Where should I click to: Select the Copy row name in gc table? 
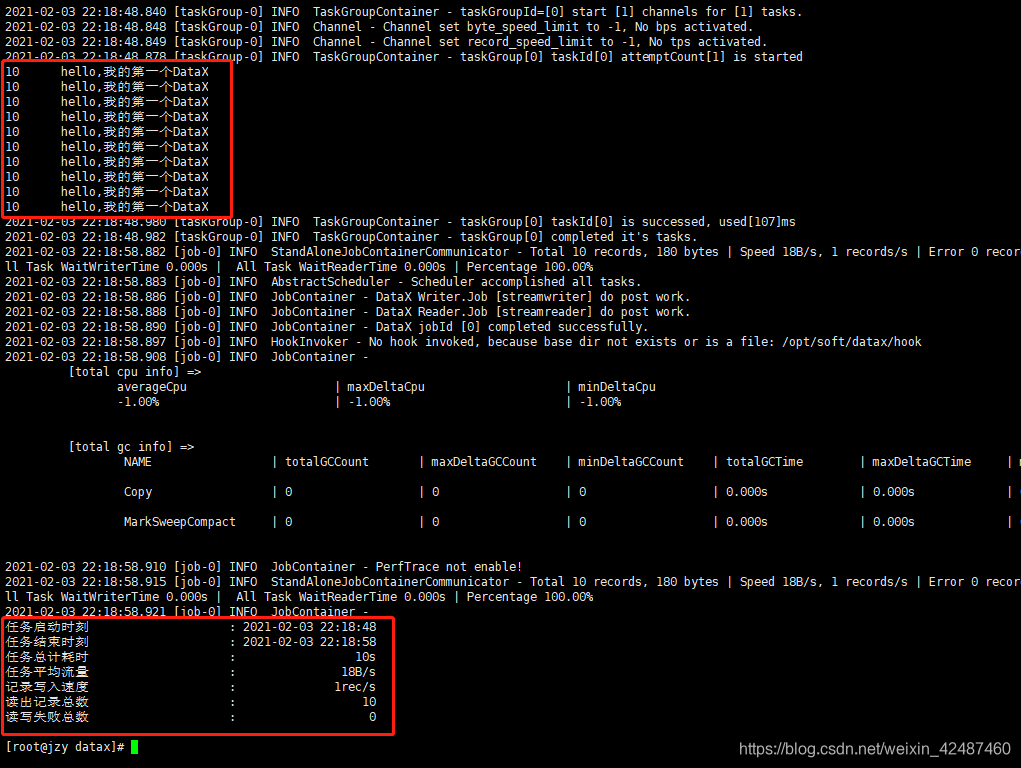(137, 492)
